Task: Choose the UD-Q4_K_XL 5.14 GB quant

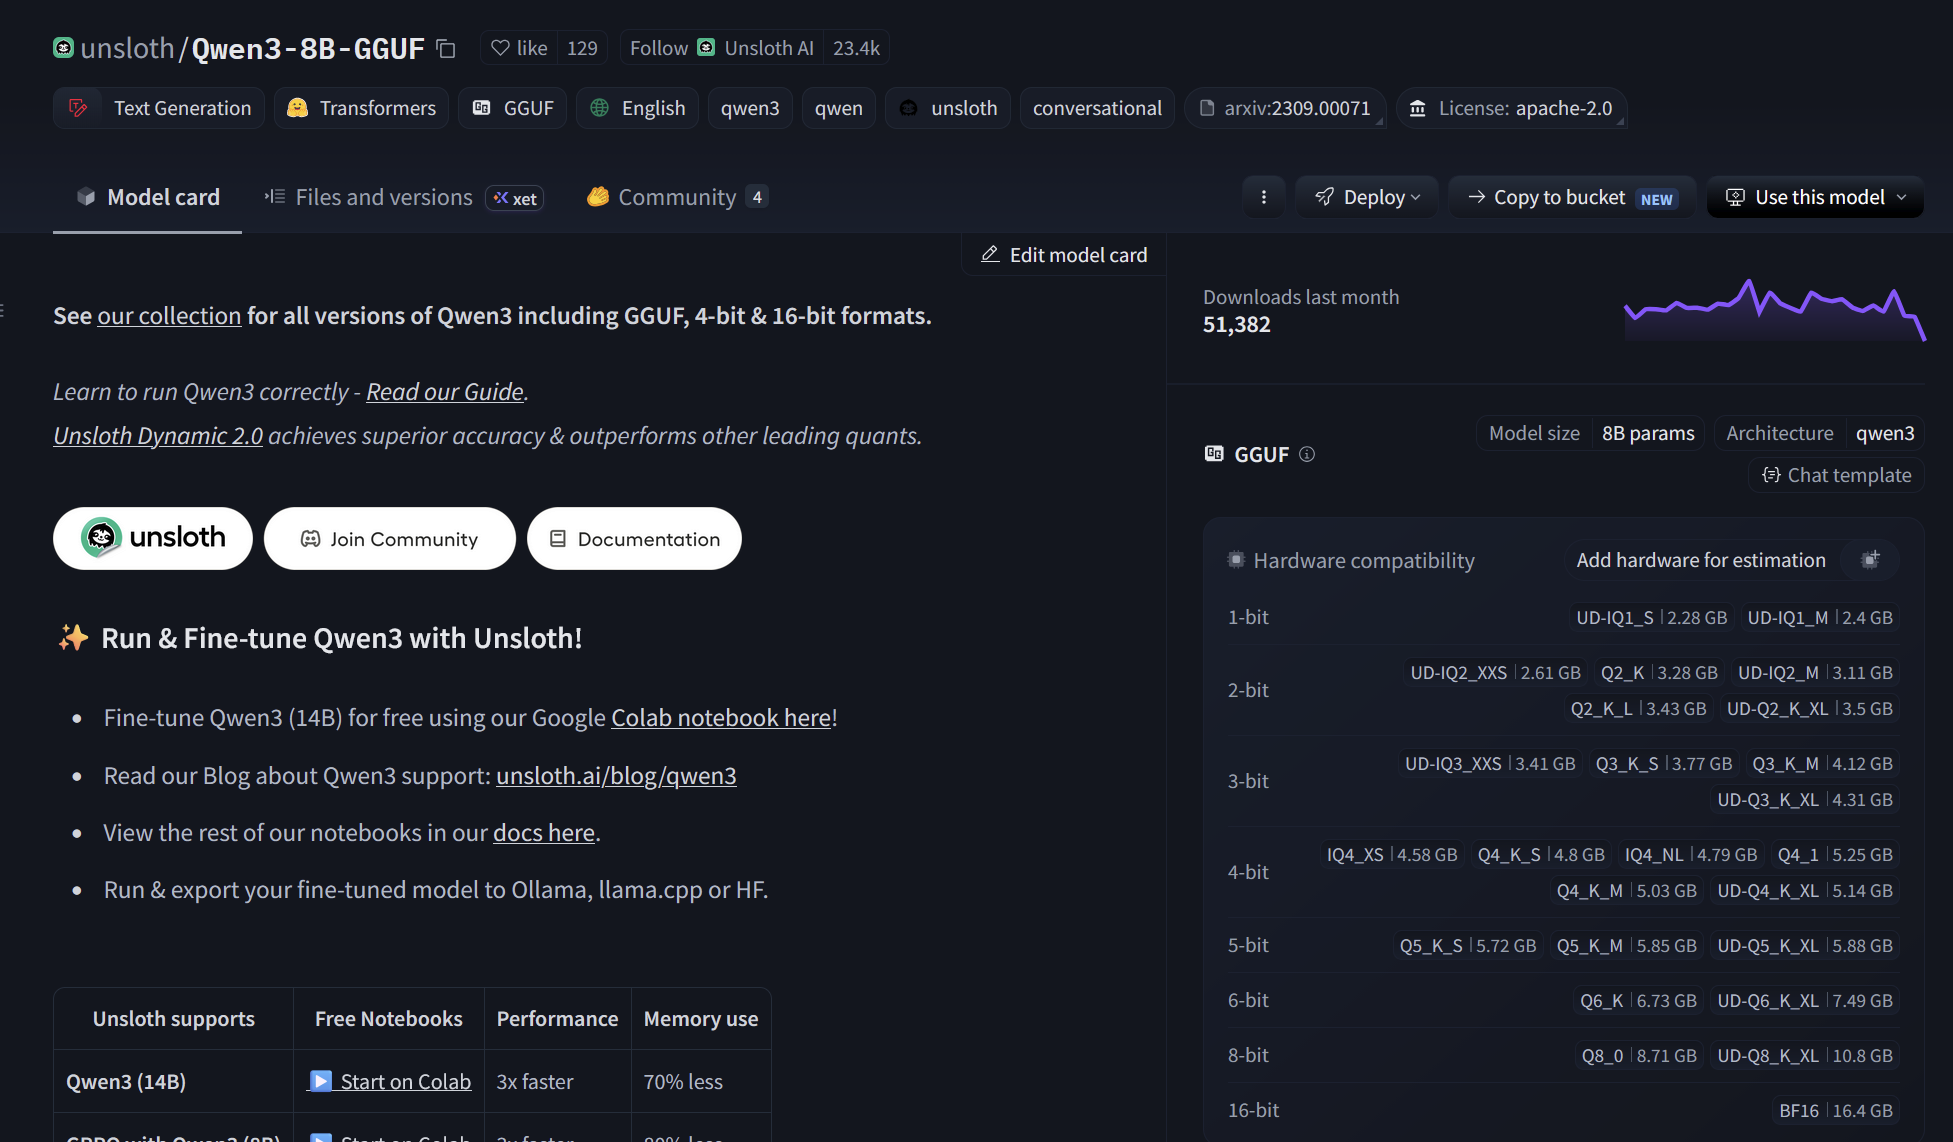Action: pos(1805,891)
